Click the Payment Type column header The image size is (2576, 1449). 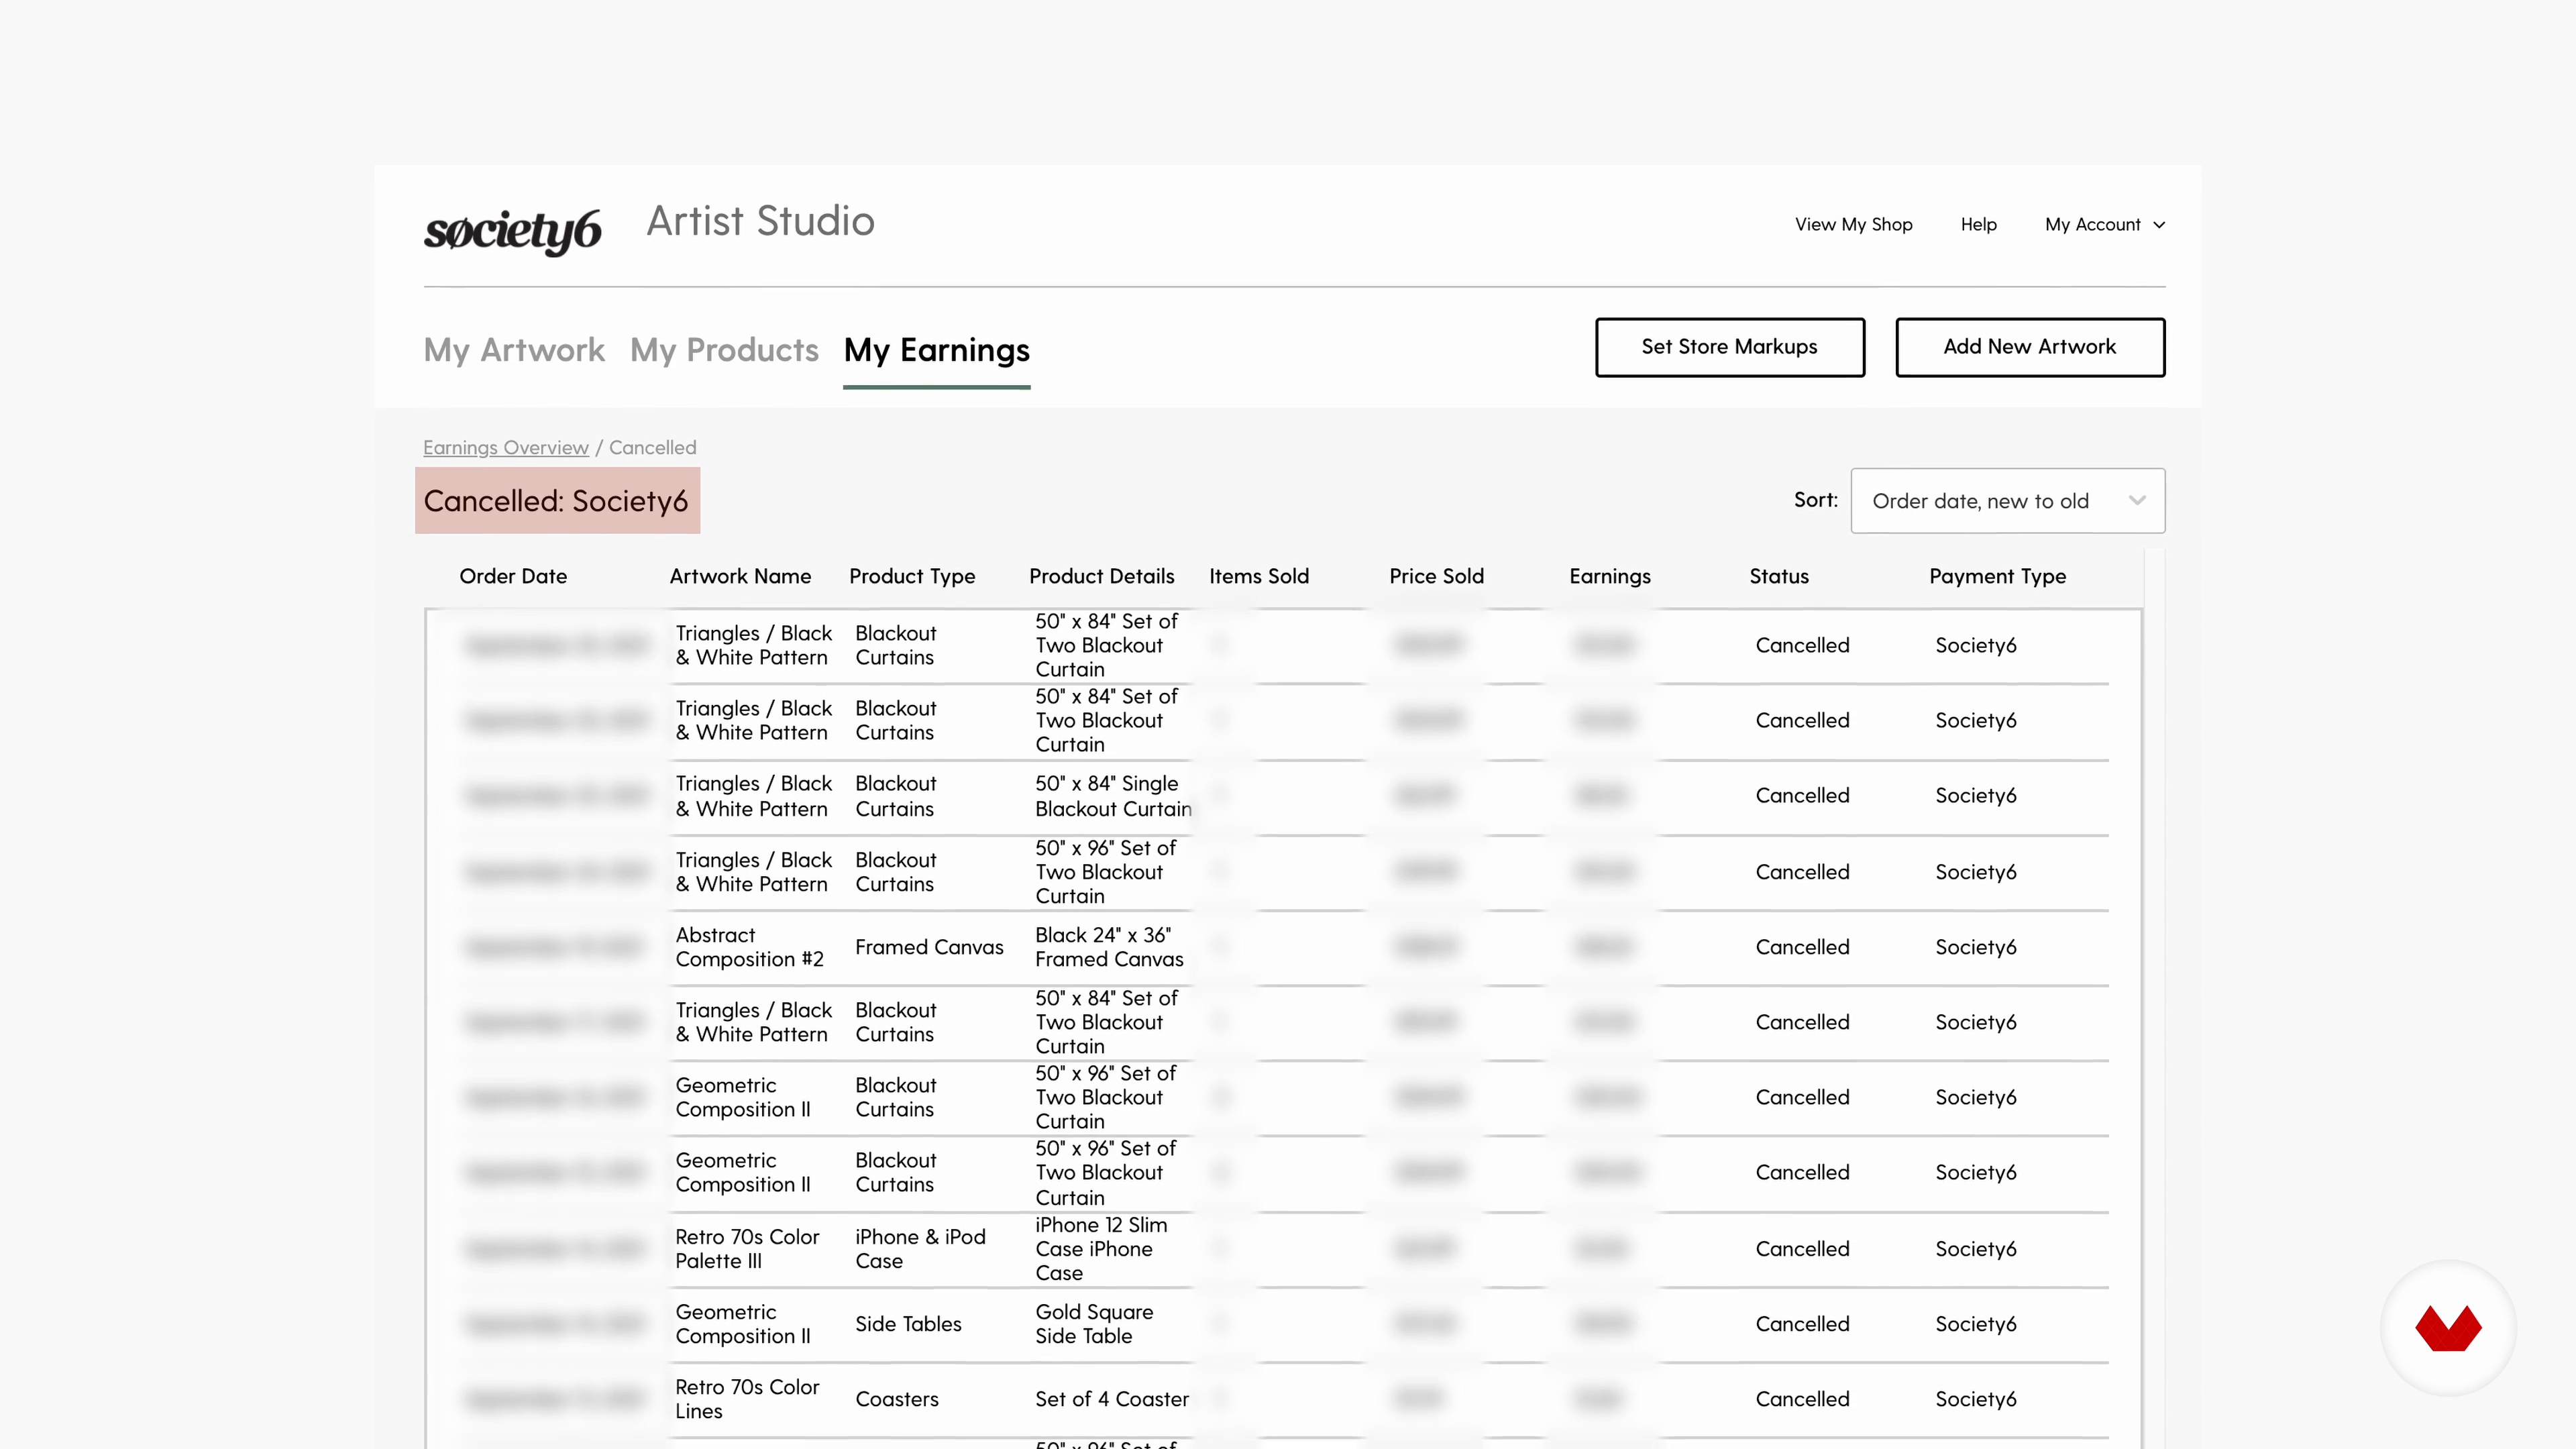tap(1997, 576)
